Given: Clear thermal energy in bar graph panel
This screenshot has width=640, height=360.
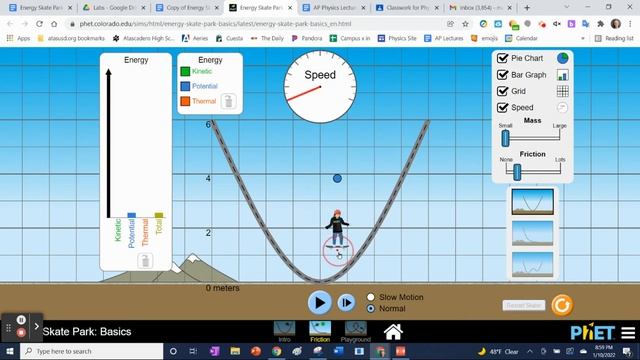Looking at the screenshot, I should 145,261.
